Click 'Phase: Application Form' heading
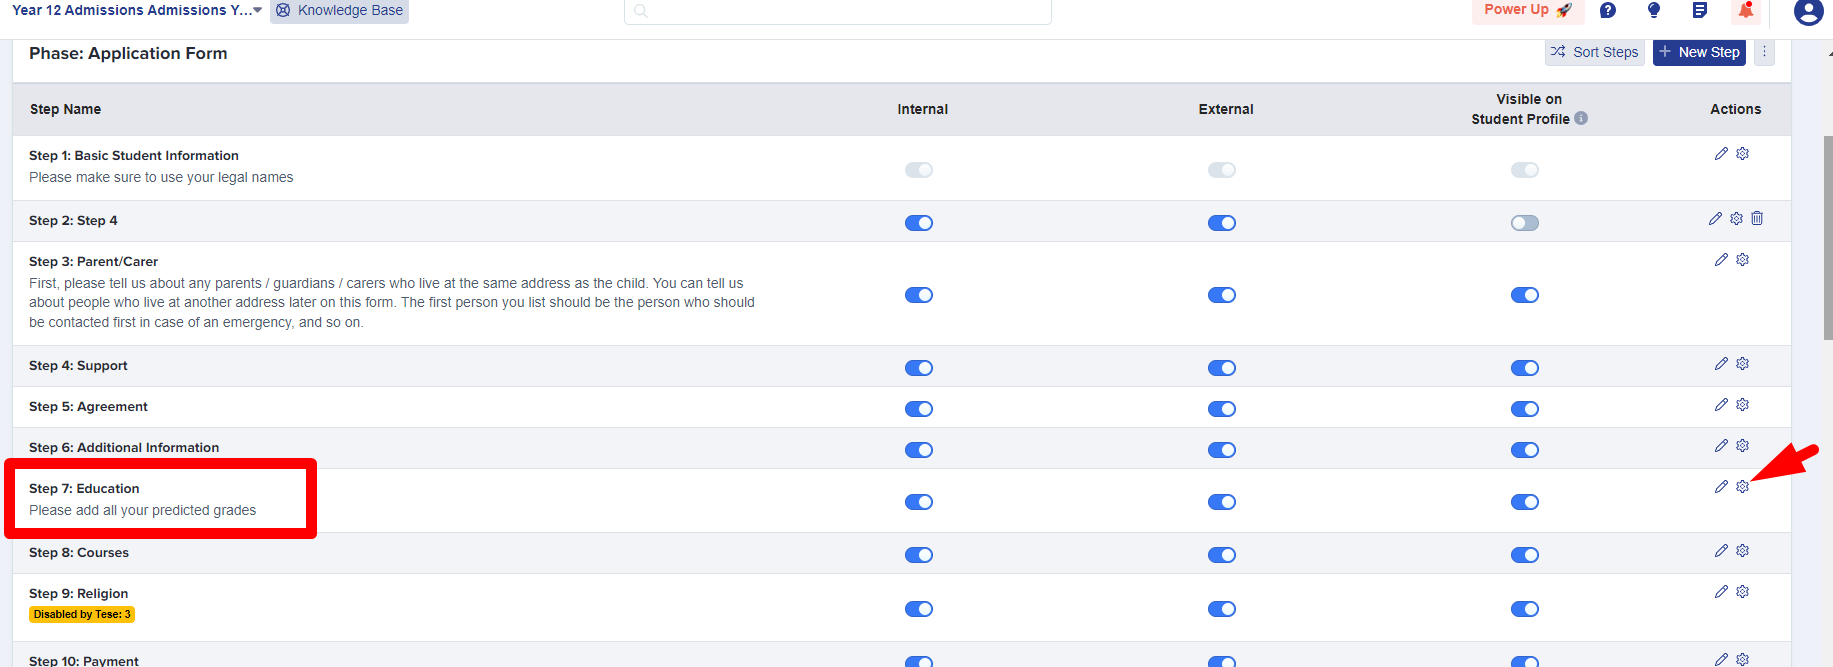1833x667 pixels. 128,53
